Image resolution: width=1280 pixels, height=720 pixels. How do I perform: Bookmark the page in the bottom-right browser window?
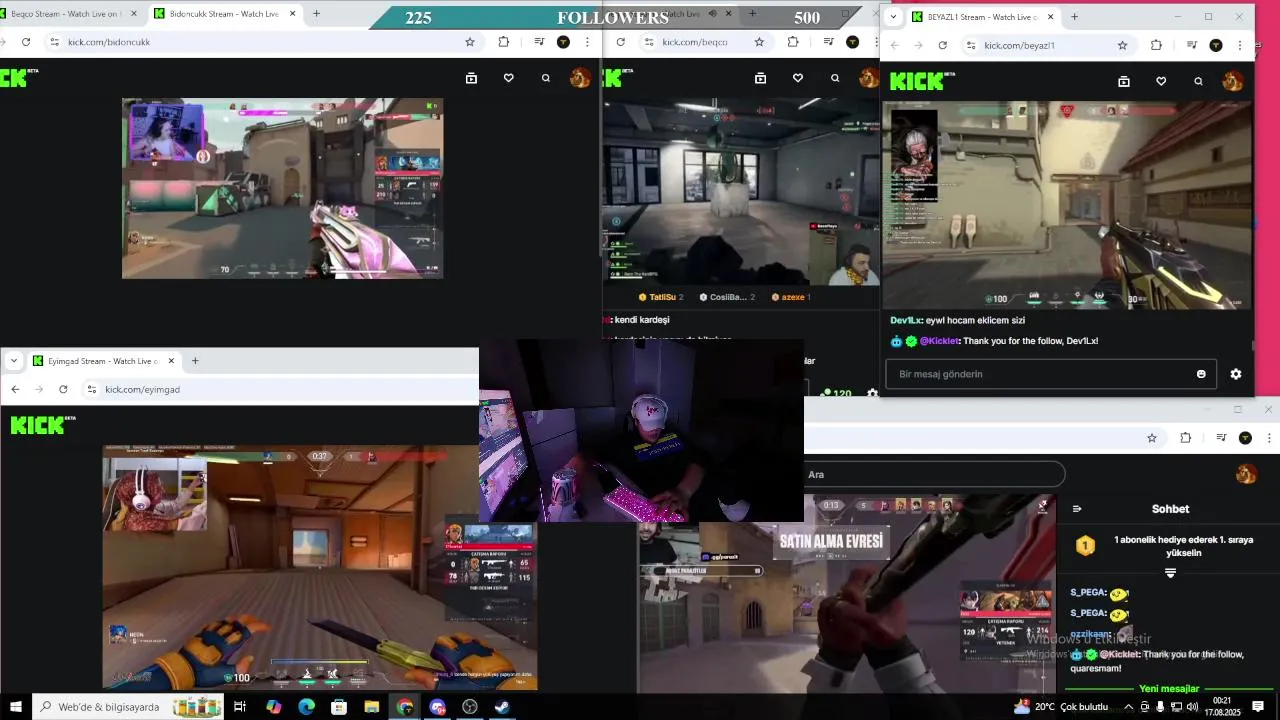tap(1152, 438)
